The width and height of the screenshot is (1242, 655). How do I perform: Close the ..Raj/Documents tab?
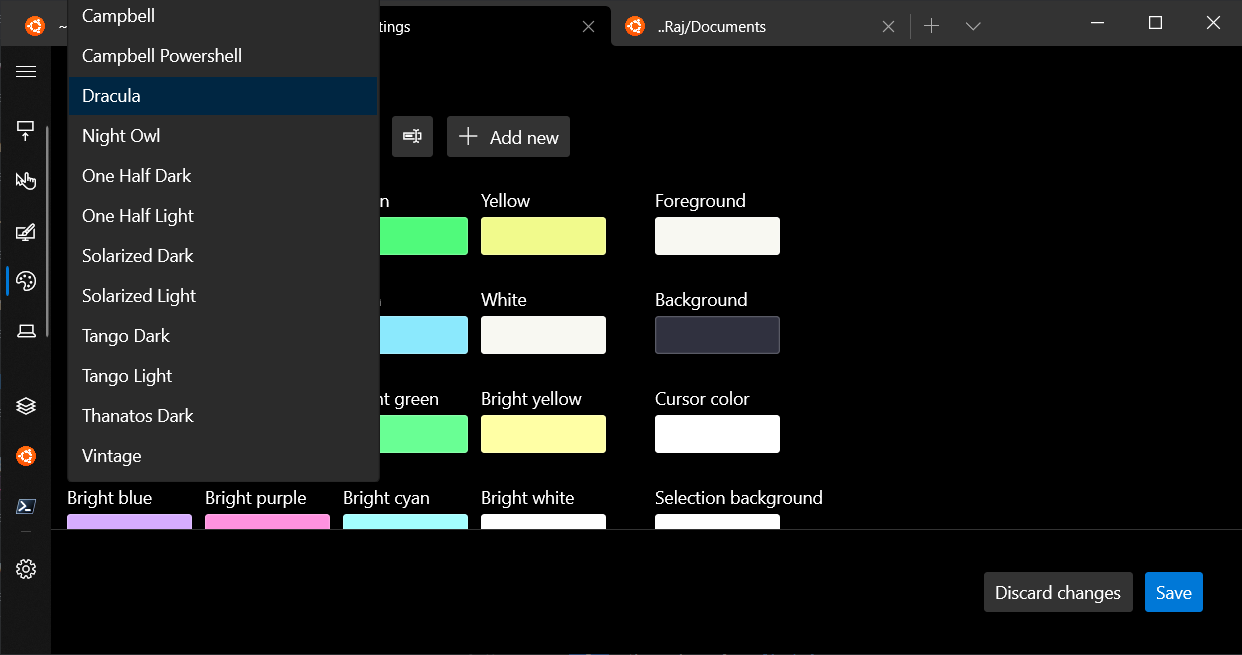click(888, 27)
